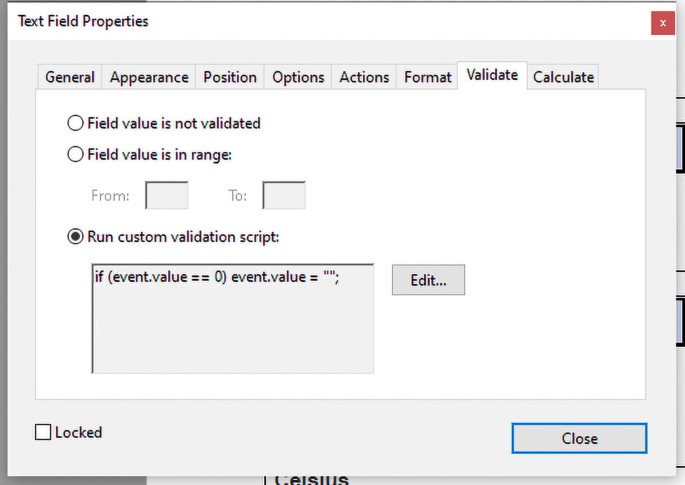Switch to the General tab

[x=70, y=77]
